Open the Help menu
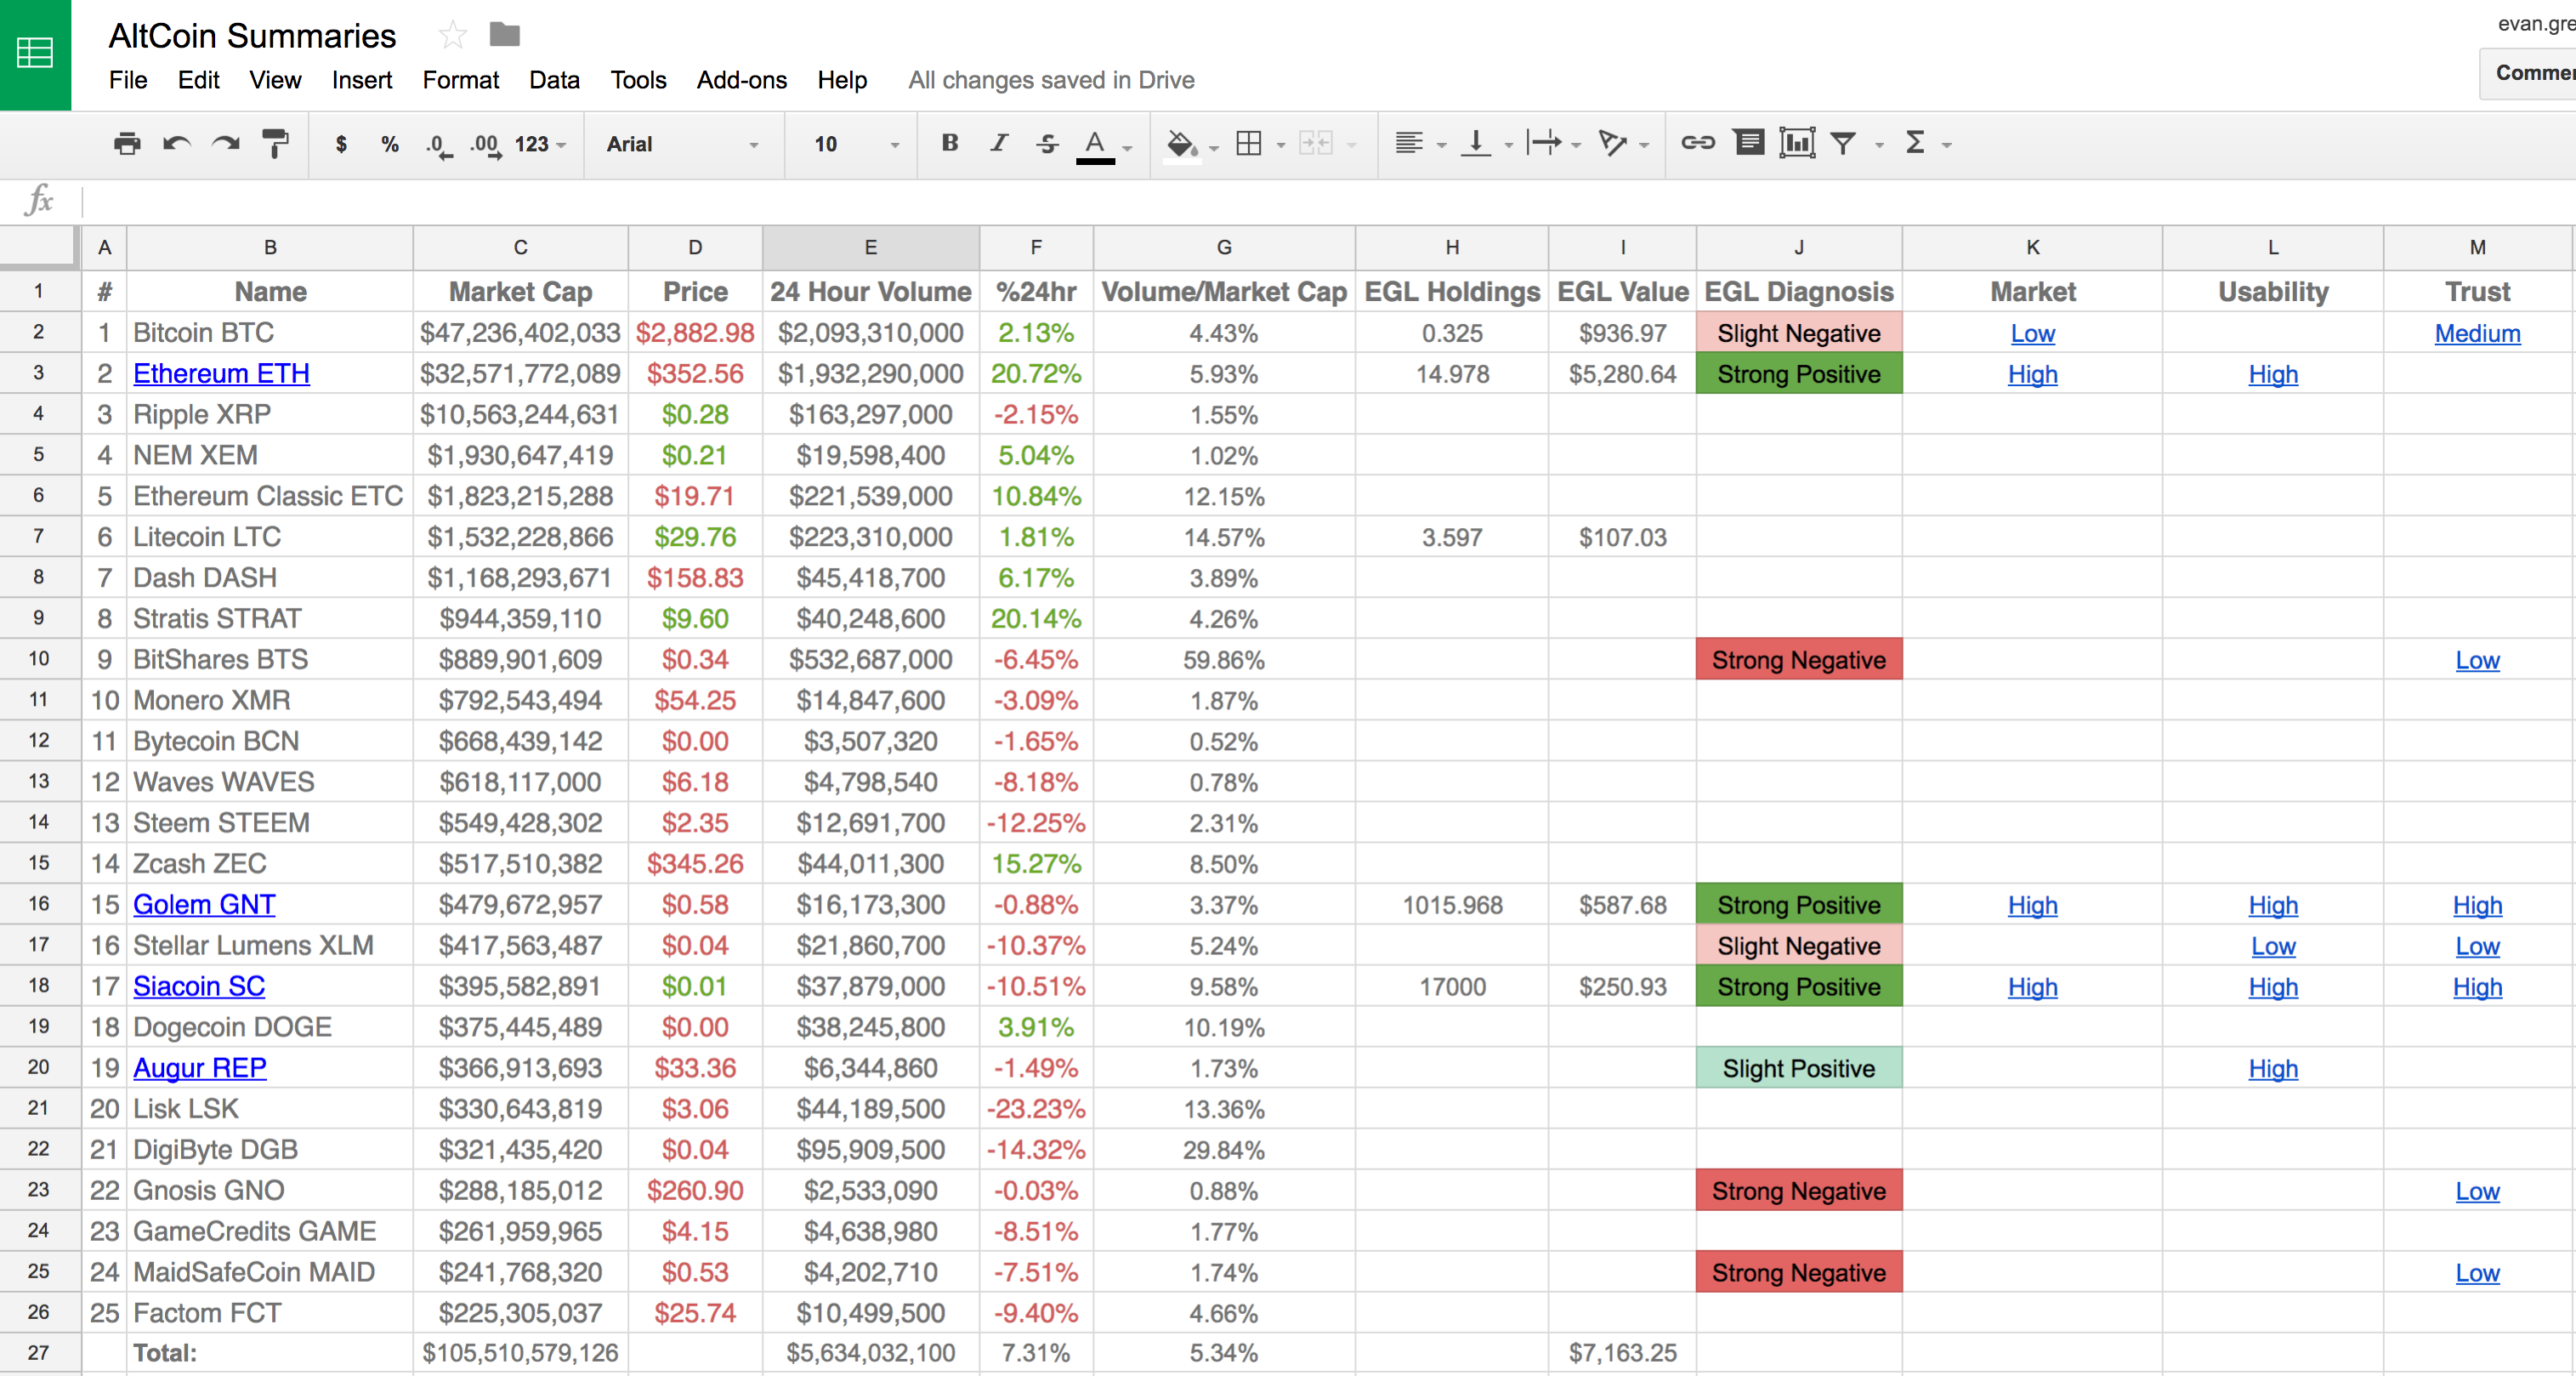 point(842,80)
